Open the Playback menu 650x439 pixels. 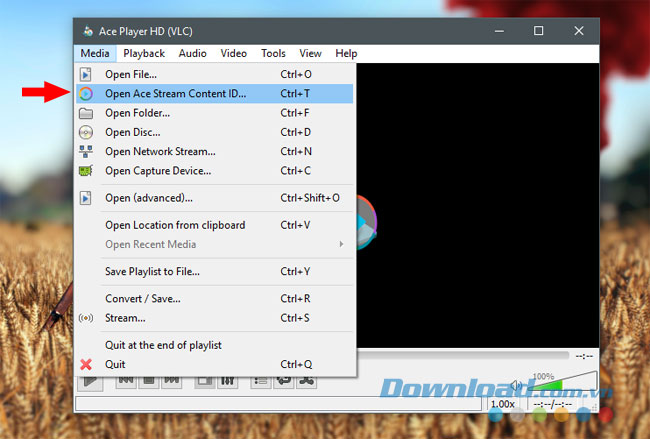point(144,53)
